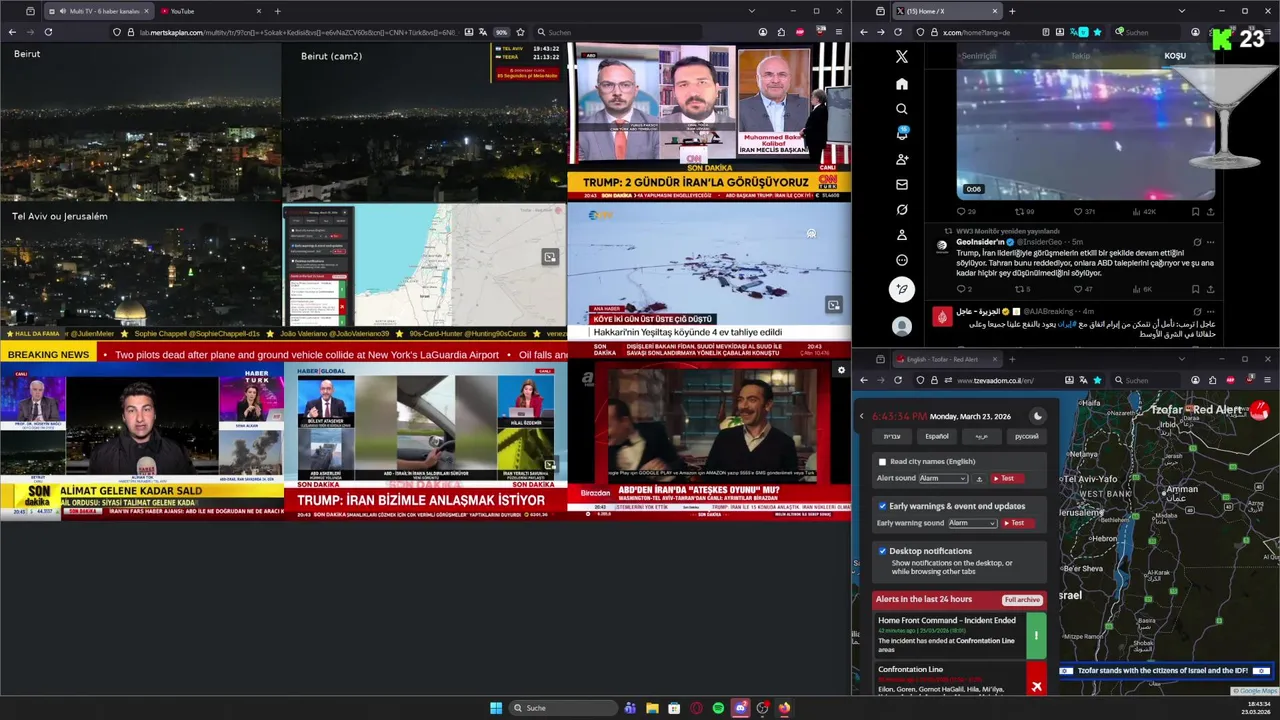Open X notifications bell icon
1280x720 pixels.
[x=902, y=134]
